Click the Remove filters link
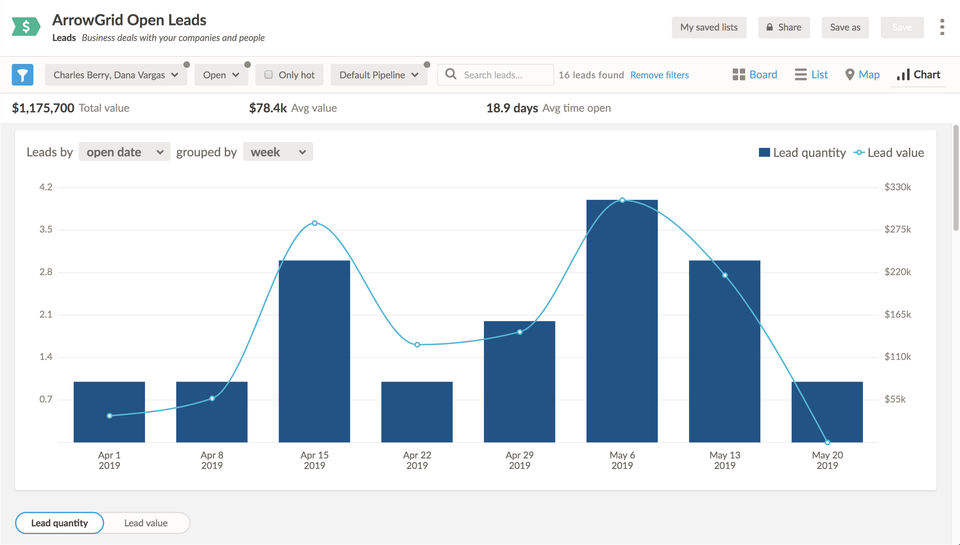The height and width of the screenshot is (545, 960). coord(659,75)
